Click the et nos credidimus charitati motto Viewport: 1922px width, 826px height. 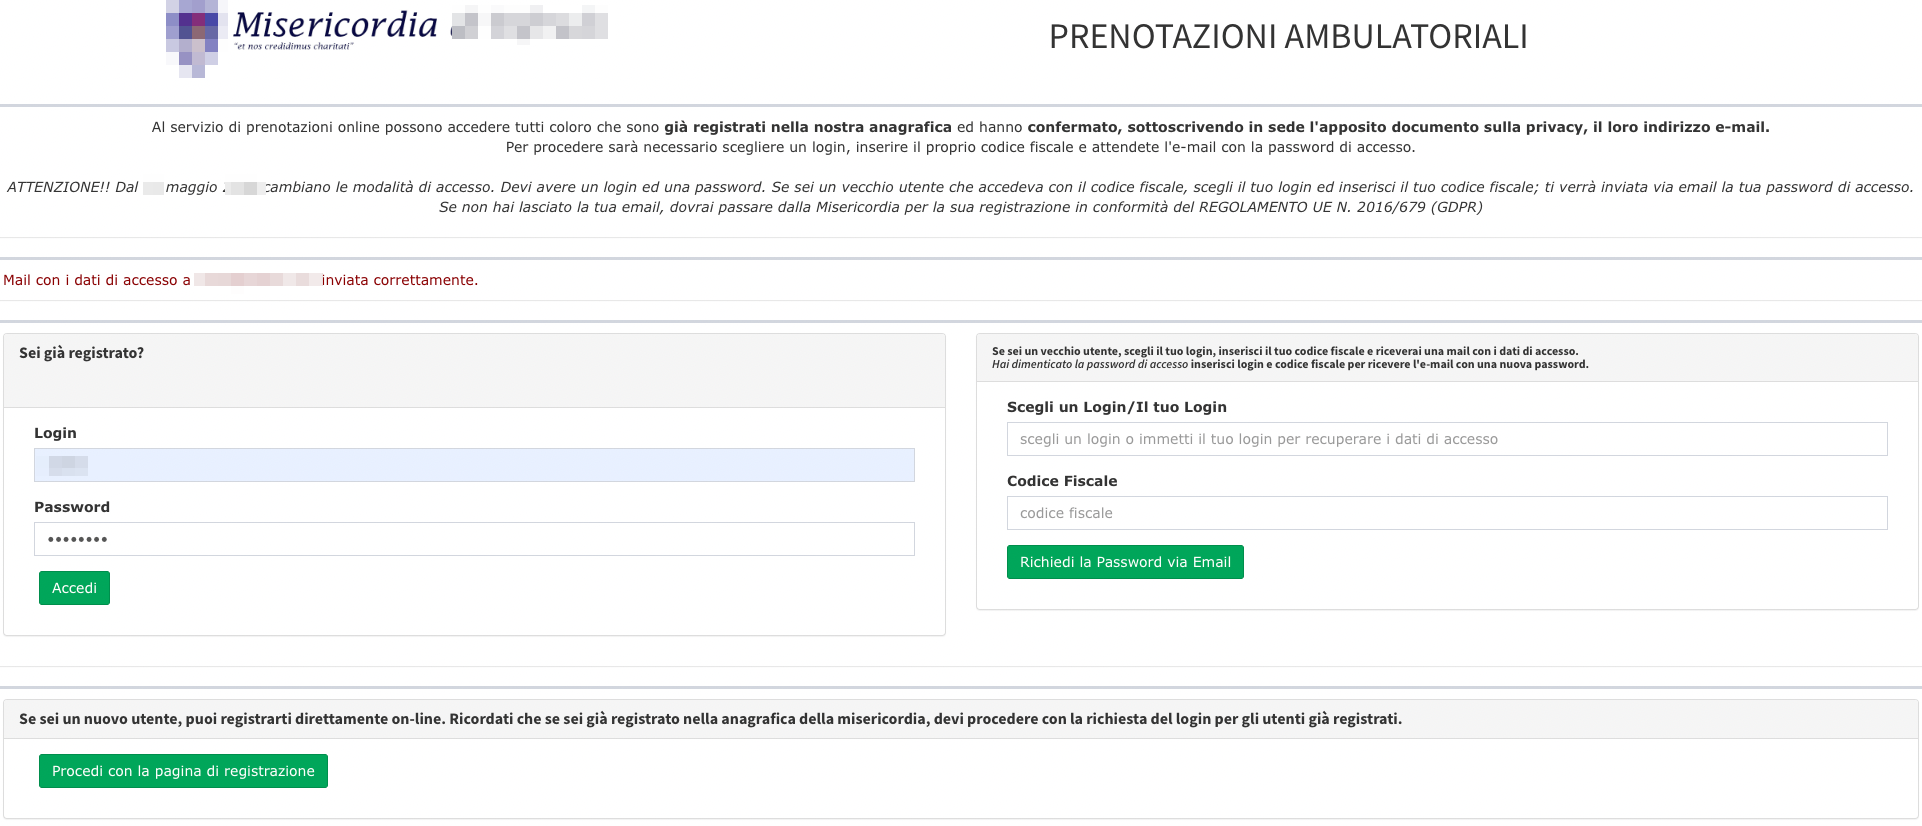coord(294,47)
